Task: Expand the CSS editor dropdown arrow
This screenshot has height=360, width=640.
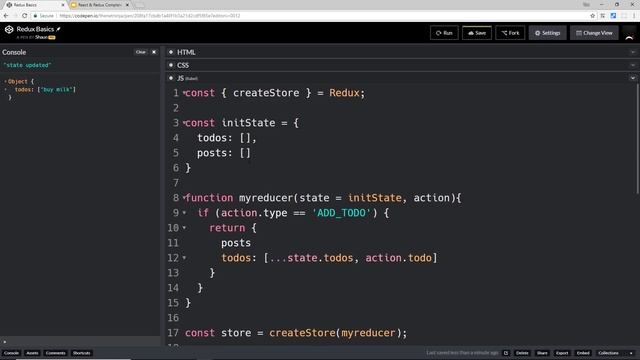Action: click(x=633, y=65)
